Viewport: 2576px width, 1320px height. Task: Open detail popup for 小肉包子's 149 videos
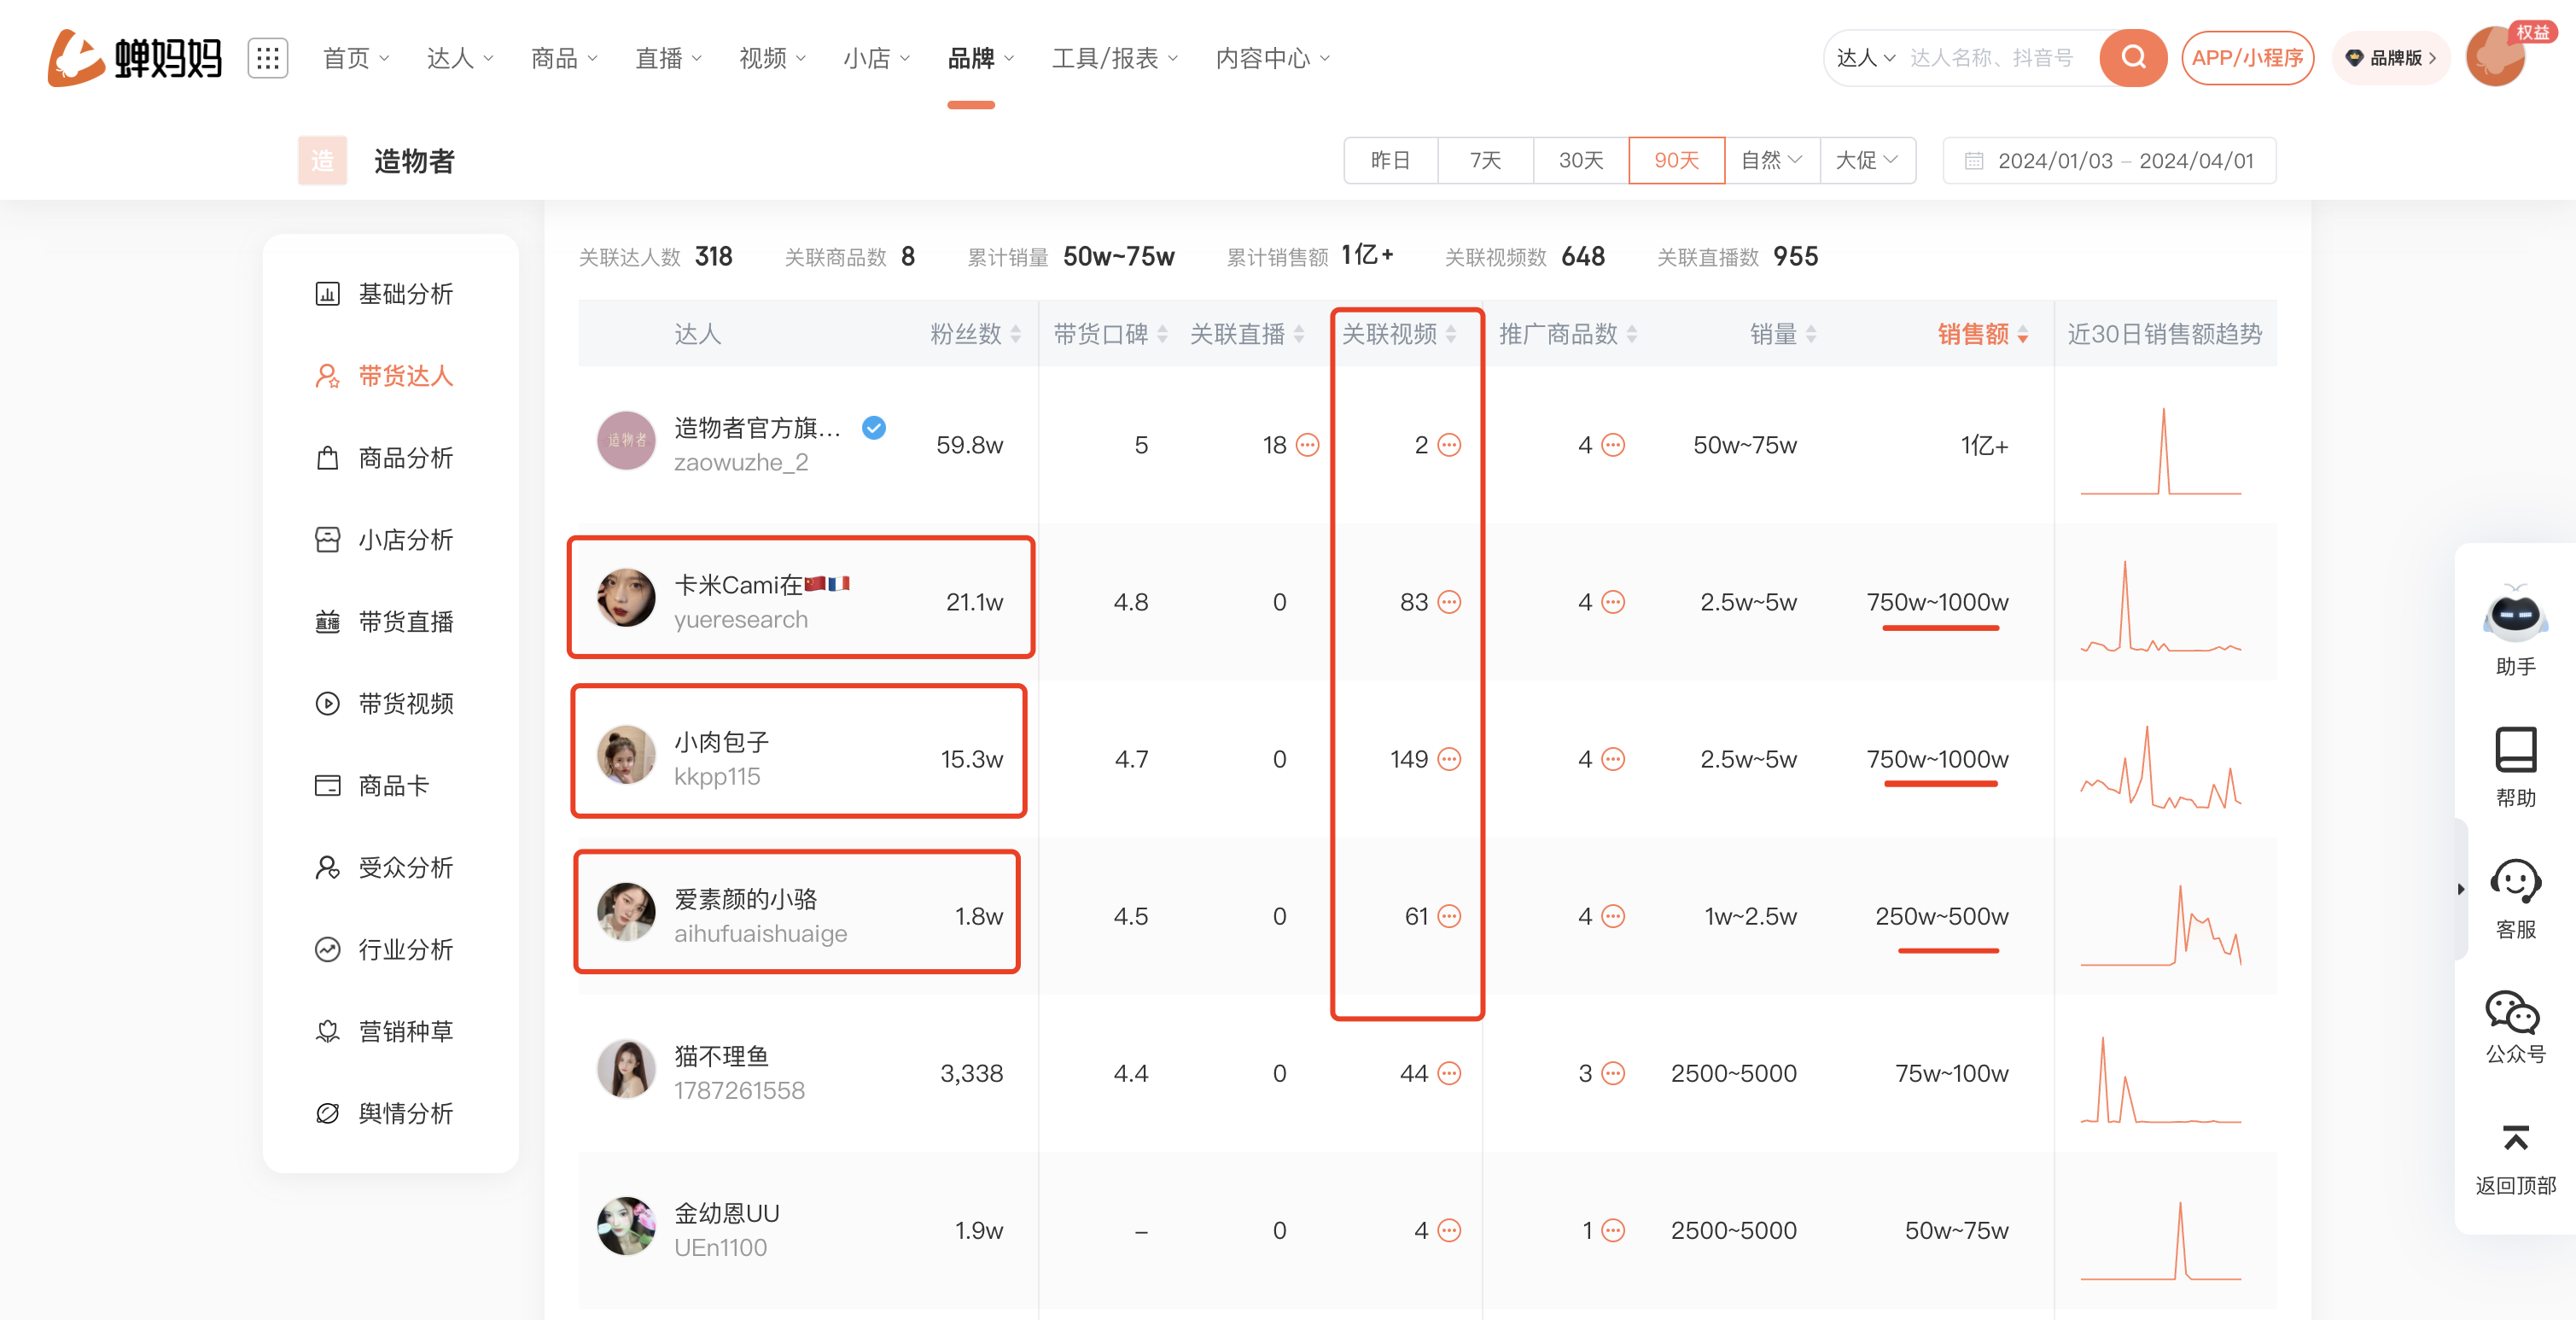tap(1451, 759)
